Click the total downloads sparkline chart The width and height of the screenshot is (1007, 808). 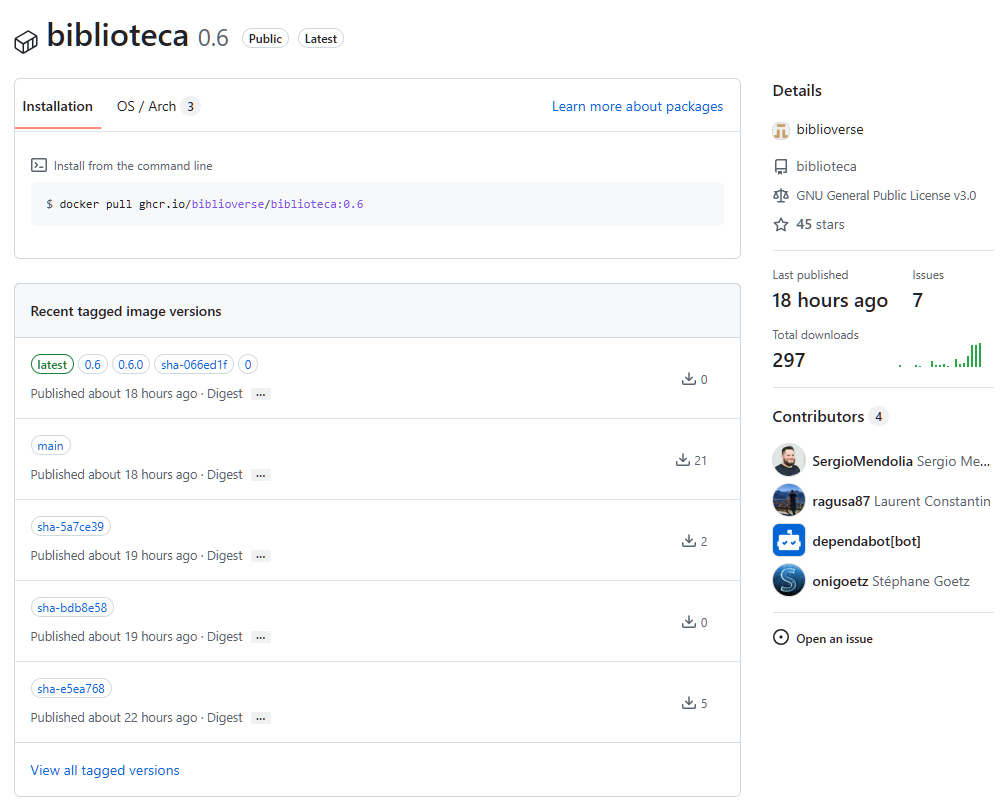(x=940, y=357)
